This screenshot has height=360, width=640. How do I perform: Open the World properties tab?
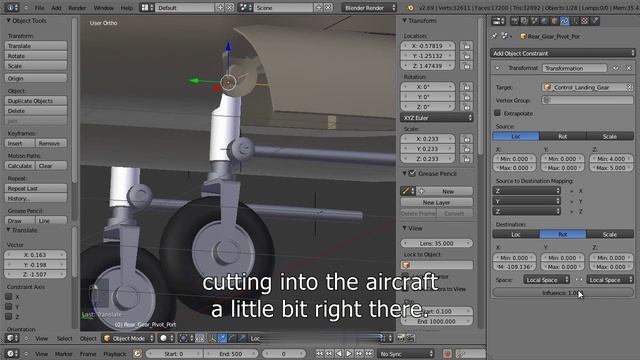(x=544, y=20)
